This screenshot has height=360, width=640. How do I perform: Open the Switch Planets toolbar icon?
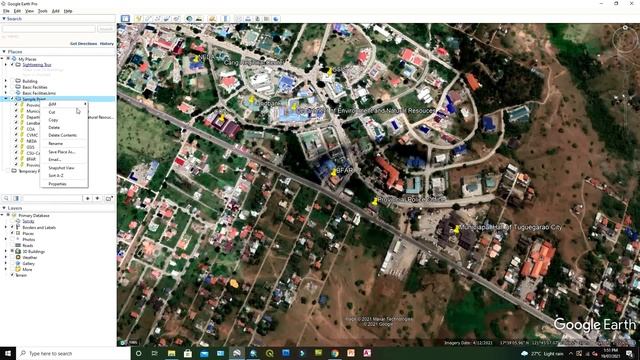212,19
